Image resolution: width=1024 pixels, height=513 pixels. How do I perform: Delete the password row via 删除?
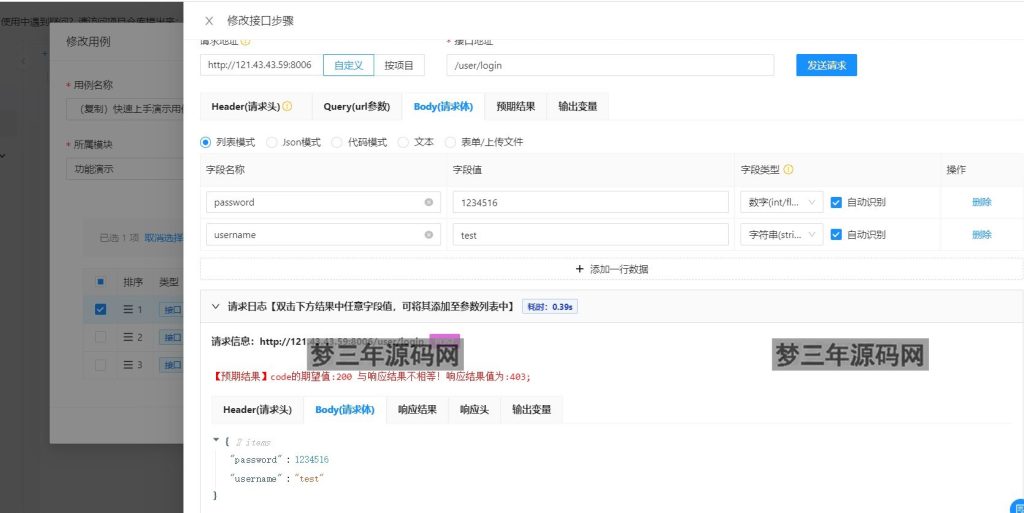pyautogui.click(x=982, y=202)
